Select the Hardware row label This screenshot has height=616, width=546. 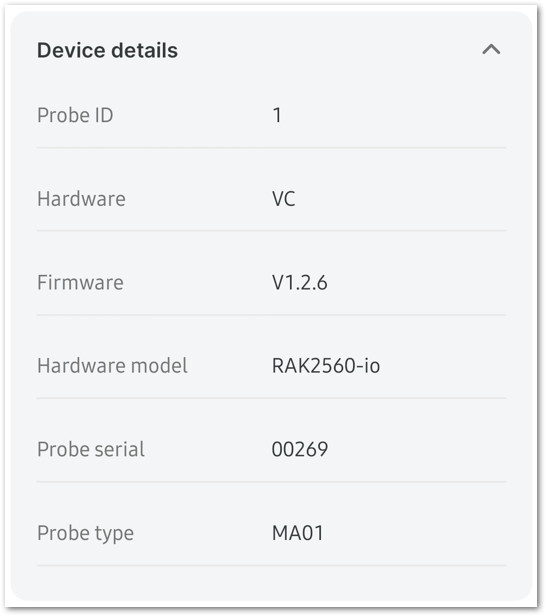(x=81, y=199)
